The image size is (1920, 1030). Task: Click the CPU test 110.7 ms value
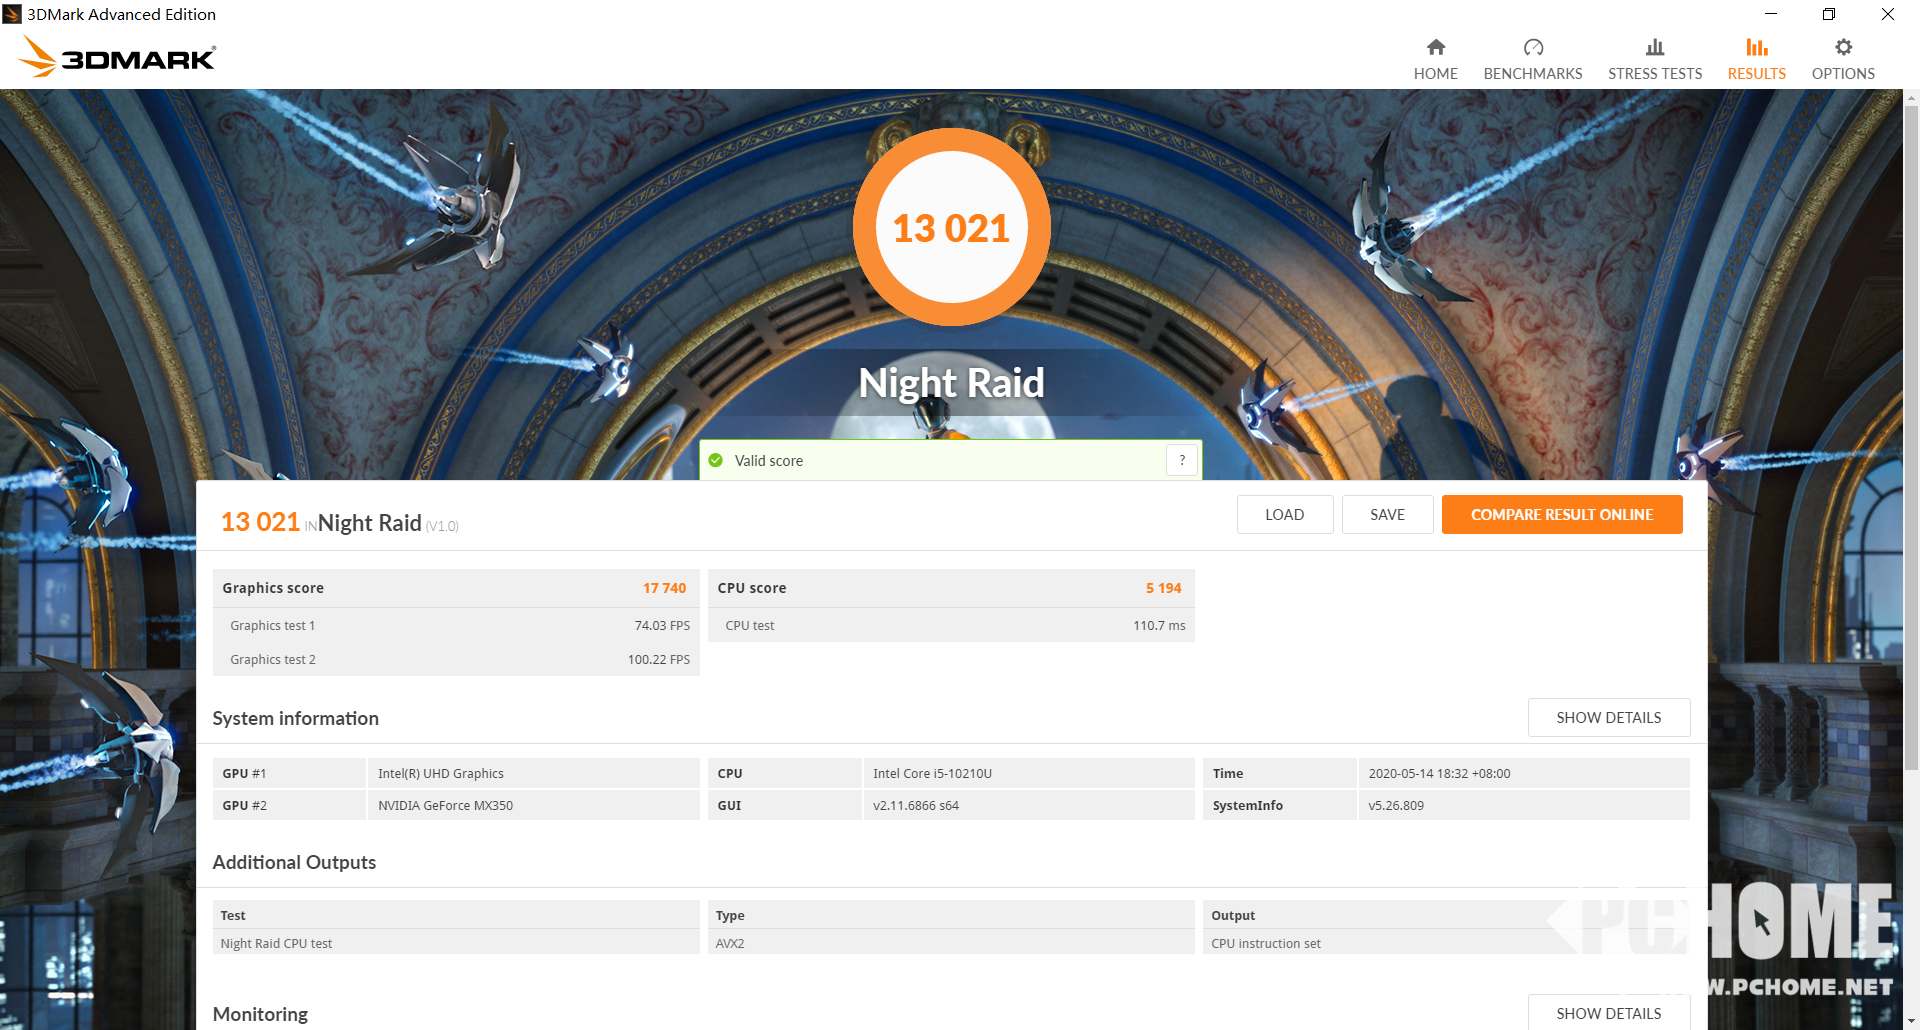1159,626
